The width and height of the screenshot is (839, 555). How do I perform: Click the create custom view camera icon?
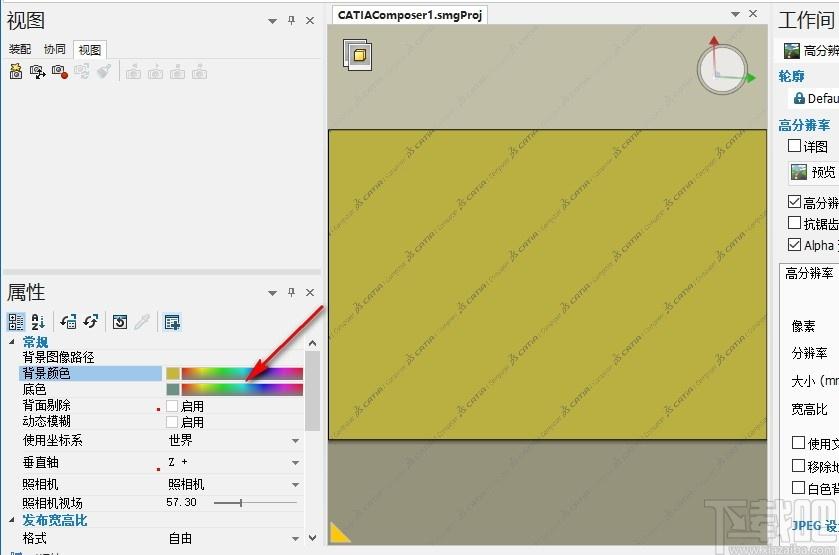[37, 71]
